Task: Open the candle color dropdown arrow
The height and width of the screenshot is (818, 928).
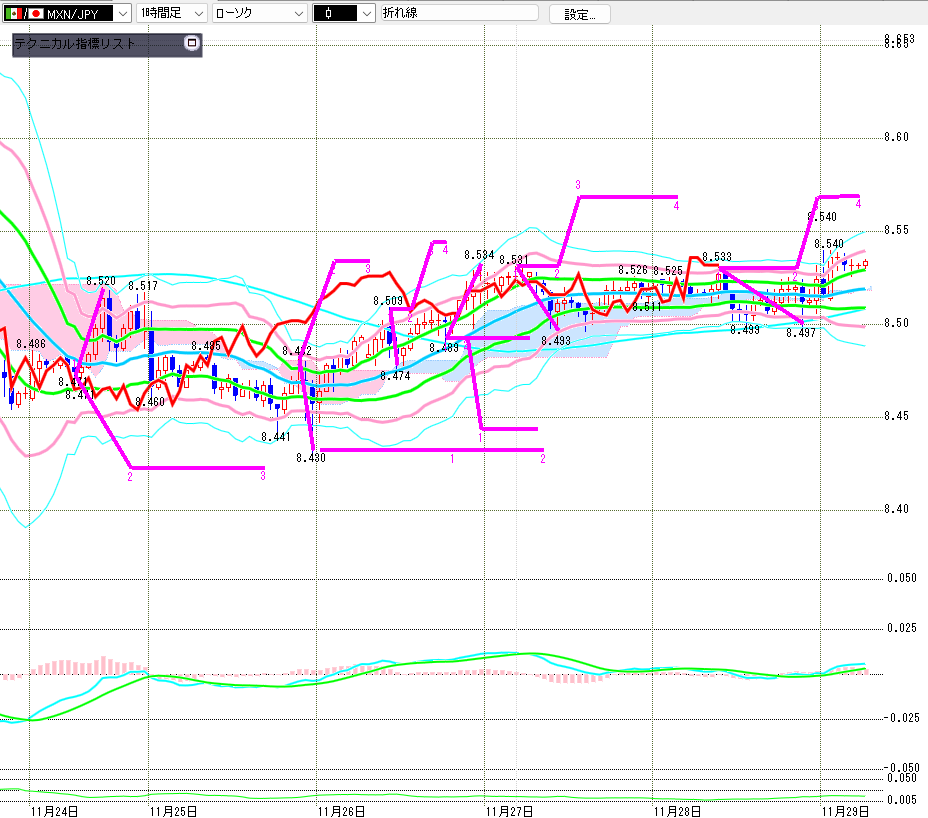Action: pos(365,13)
